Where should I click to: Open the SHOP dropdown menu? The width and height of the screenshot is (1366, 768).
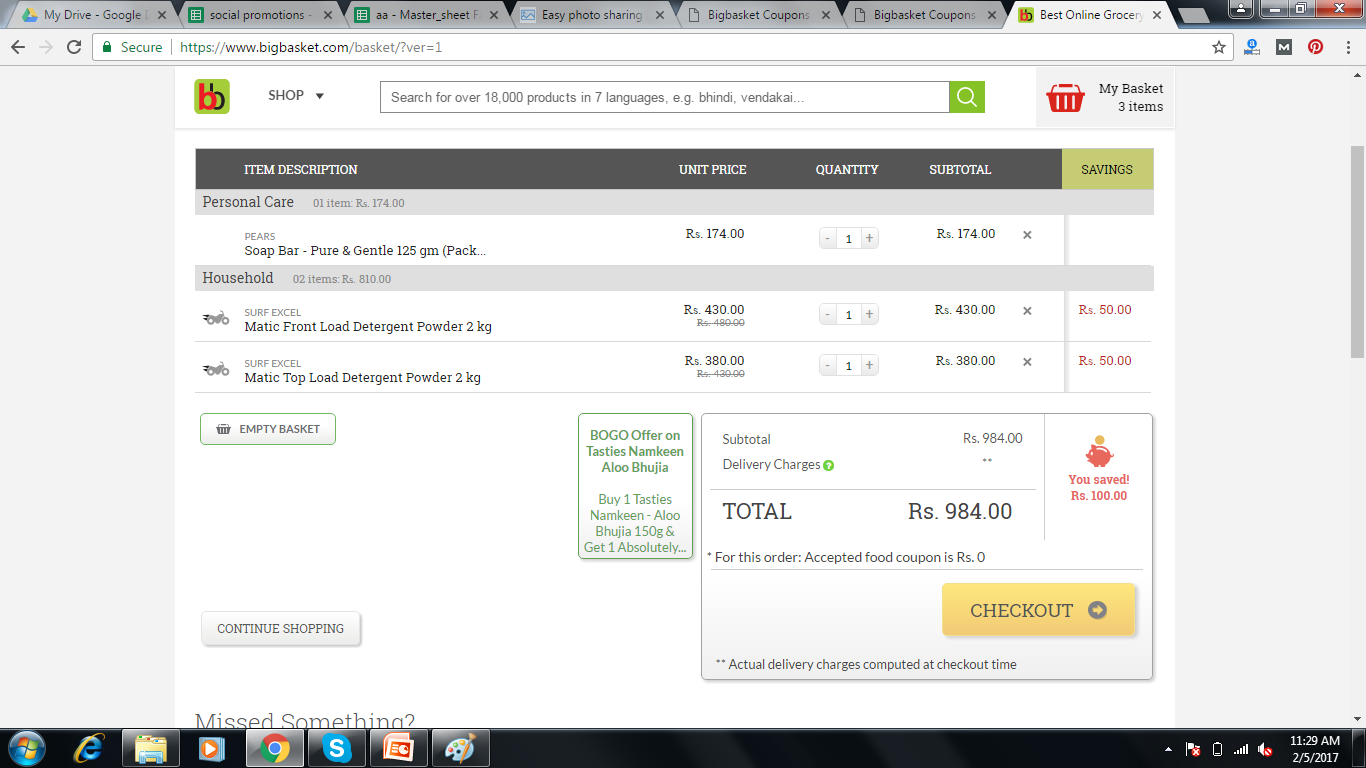296,96
